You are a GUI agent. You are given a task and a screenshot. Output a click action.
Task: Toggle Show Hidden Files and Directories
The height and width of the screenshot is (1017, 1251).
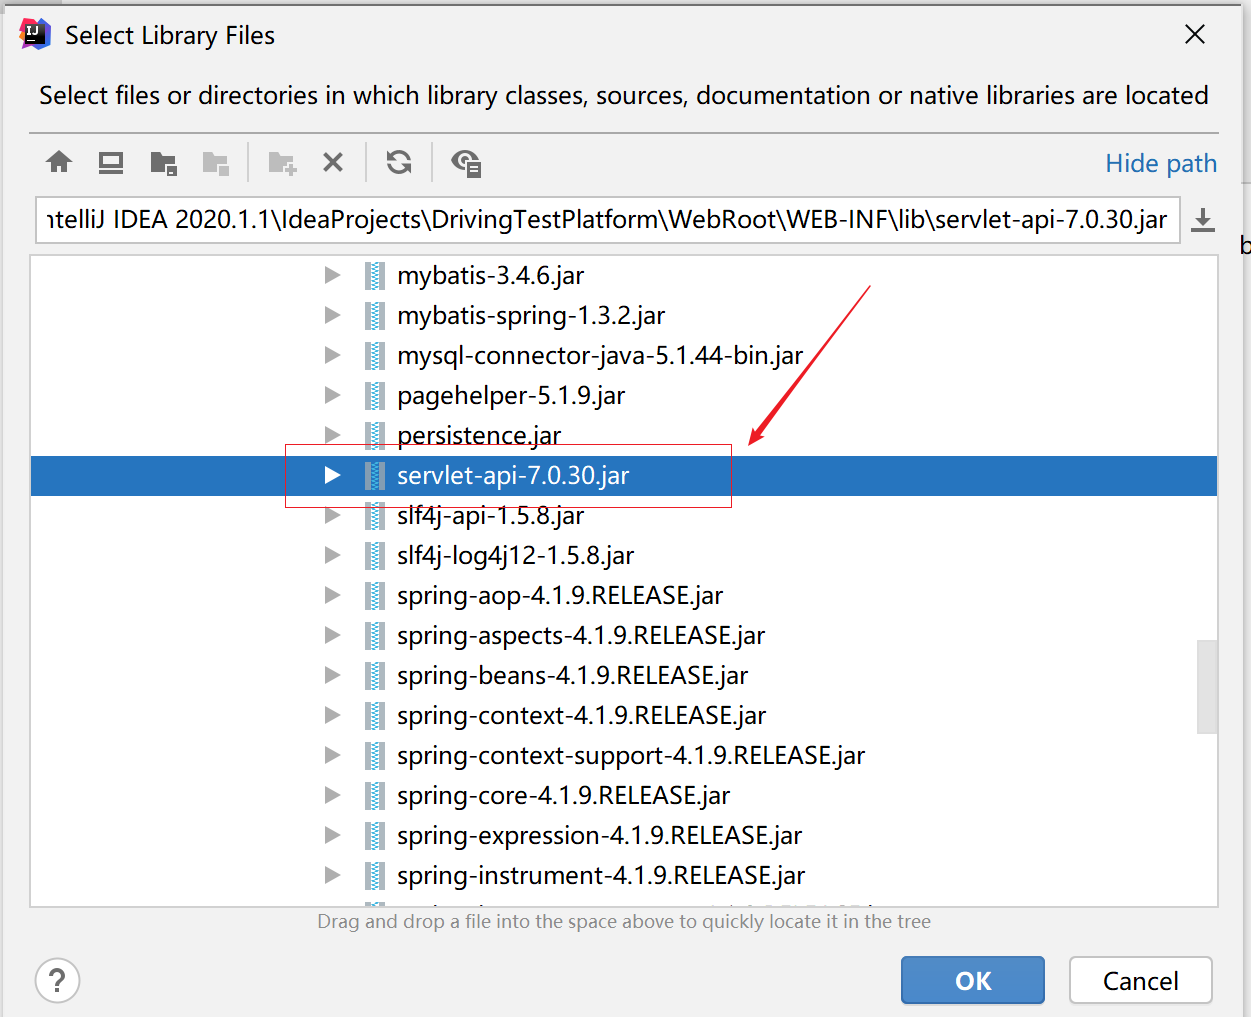(464, 162)
